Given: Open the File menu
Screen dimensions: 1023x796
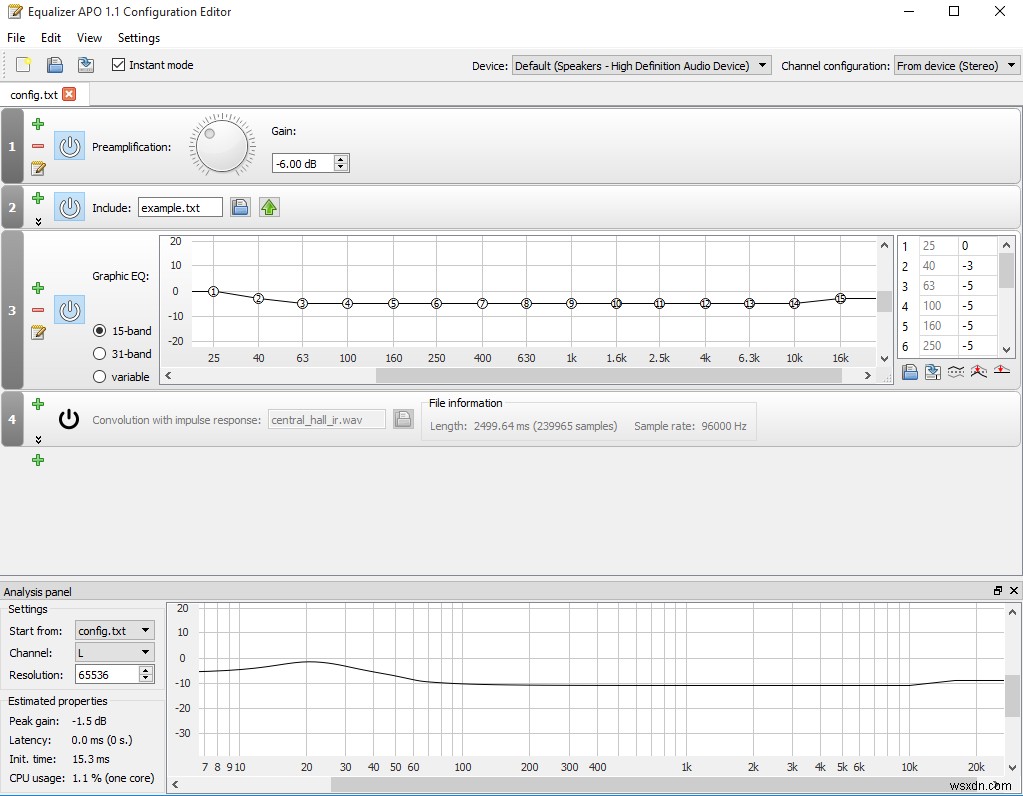Looking at the screenshot, I should [16, 38].
